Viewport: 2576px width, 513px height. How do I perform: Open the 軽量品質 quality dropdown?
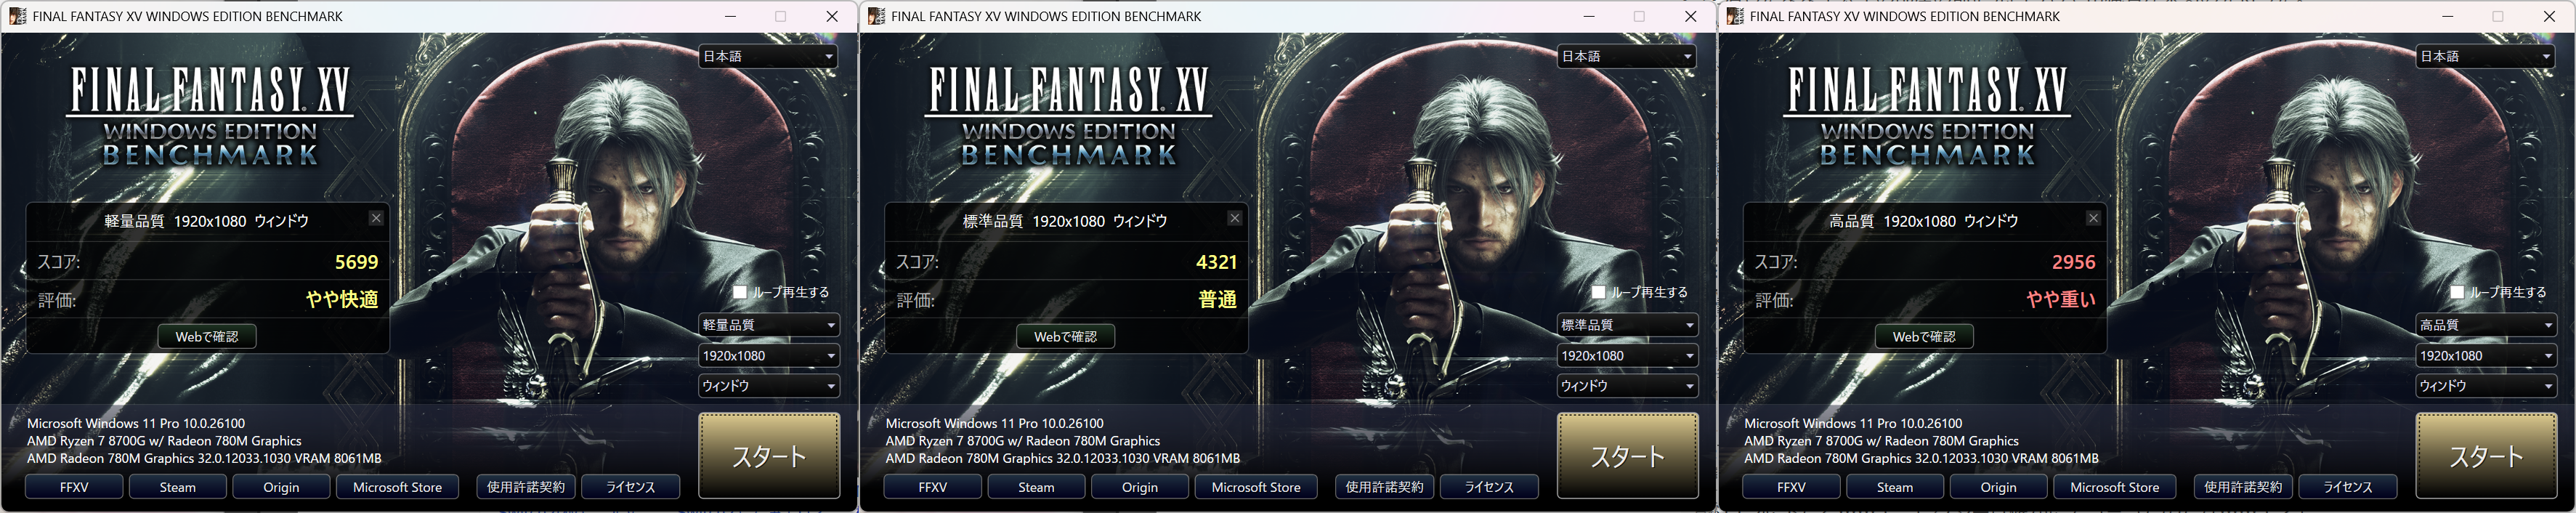point(768,325)
